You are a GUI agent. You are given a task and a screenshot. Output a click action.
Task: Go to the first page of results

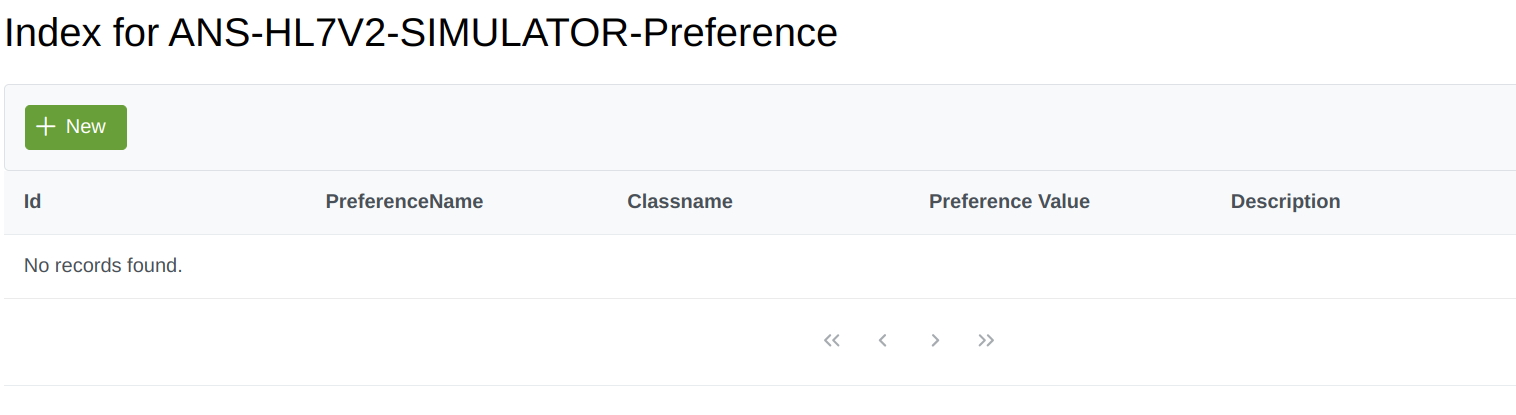[x=832, y=341]
